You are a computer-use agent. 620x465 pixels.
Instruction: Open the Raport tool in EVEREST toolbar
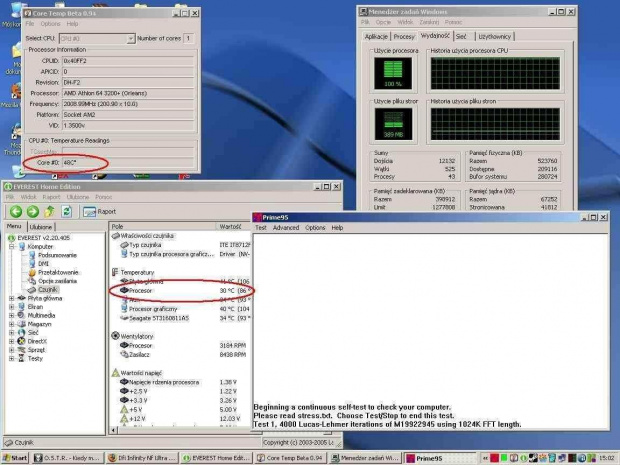pos(100,212)
